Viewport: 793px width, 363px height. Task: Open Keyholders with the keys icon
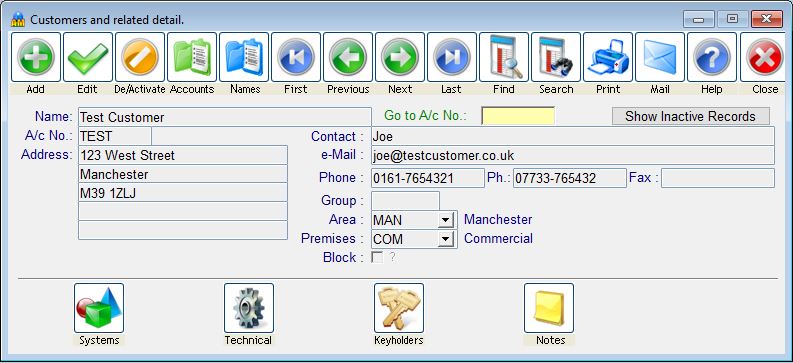pos(399,308)
